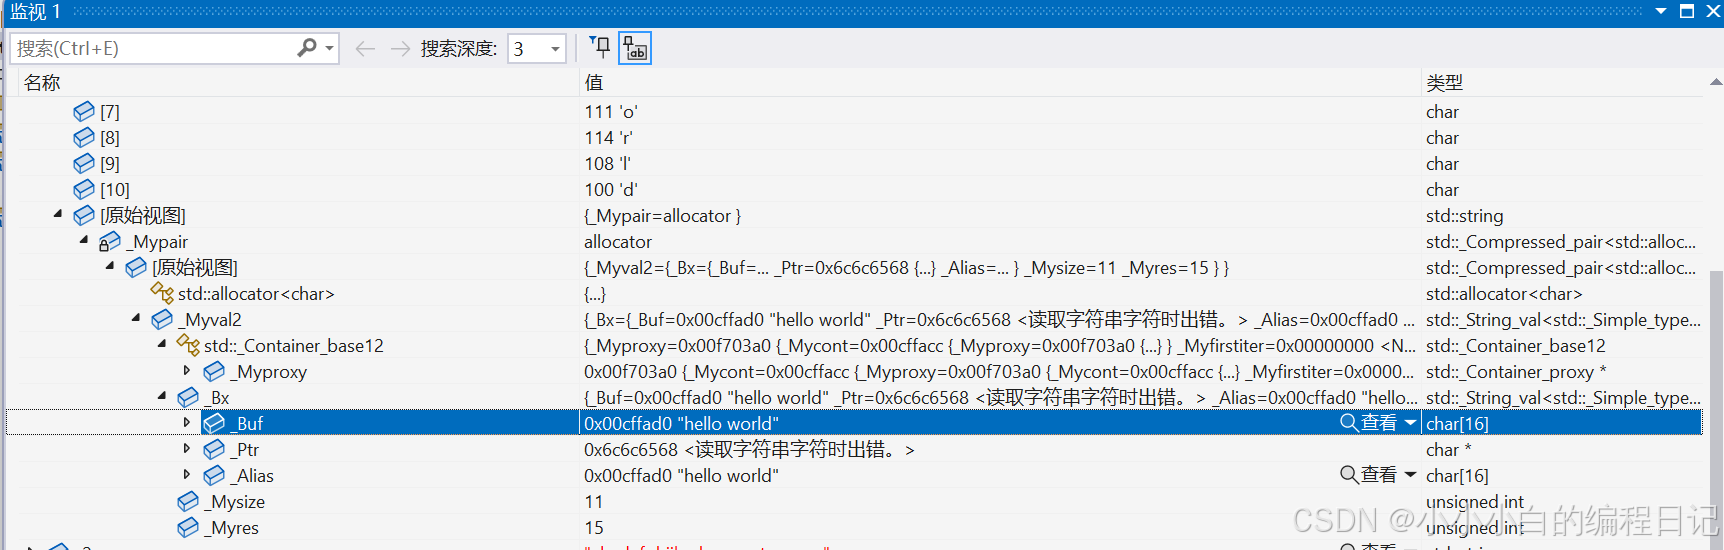
Task: Select the _Mysize row name
Action: coord(236,501)
